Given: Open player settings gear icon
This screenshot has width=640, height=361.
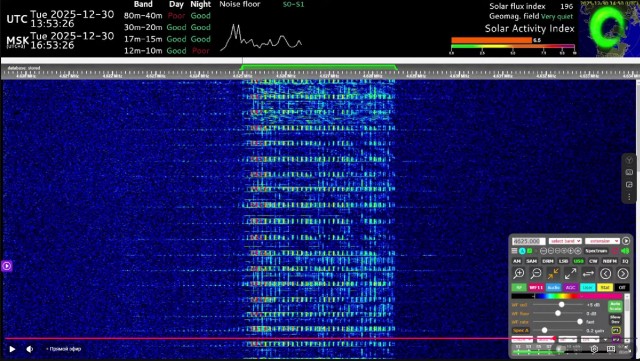Looking at the screenshot, I should (x=594, y=349).
